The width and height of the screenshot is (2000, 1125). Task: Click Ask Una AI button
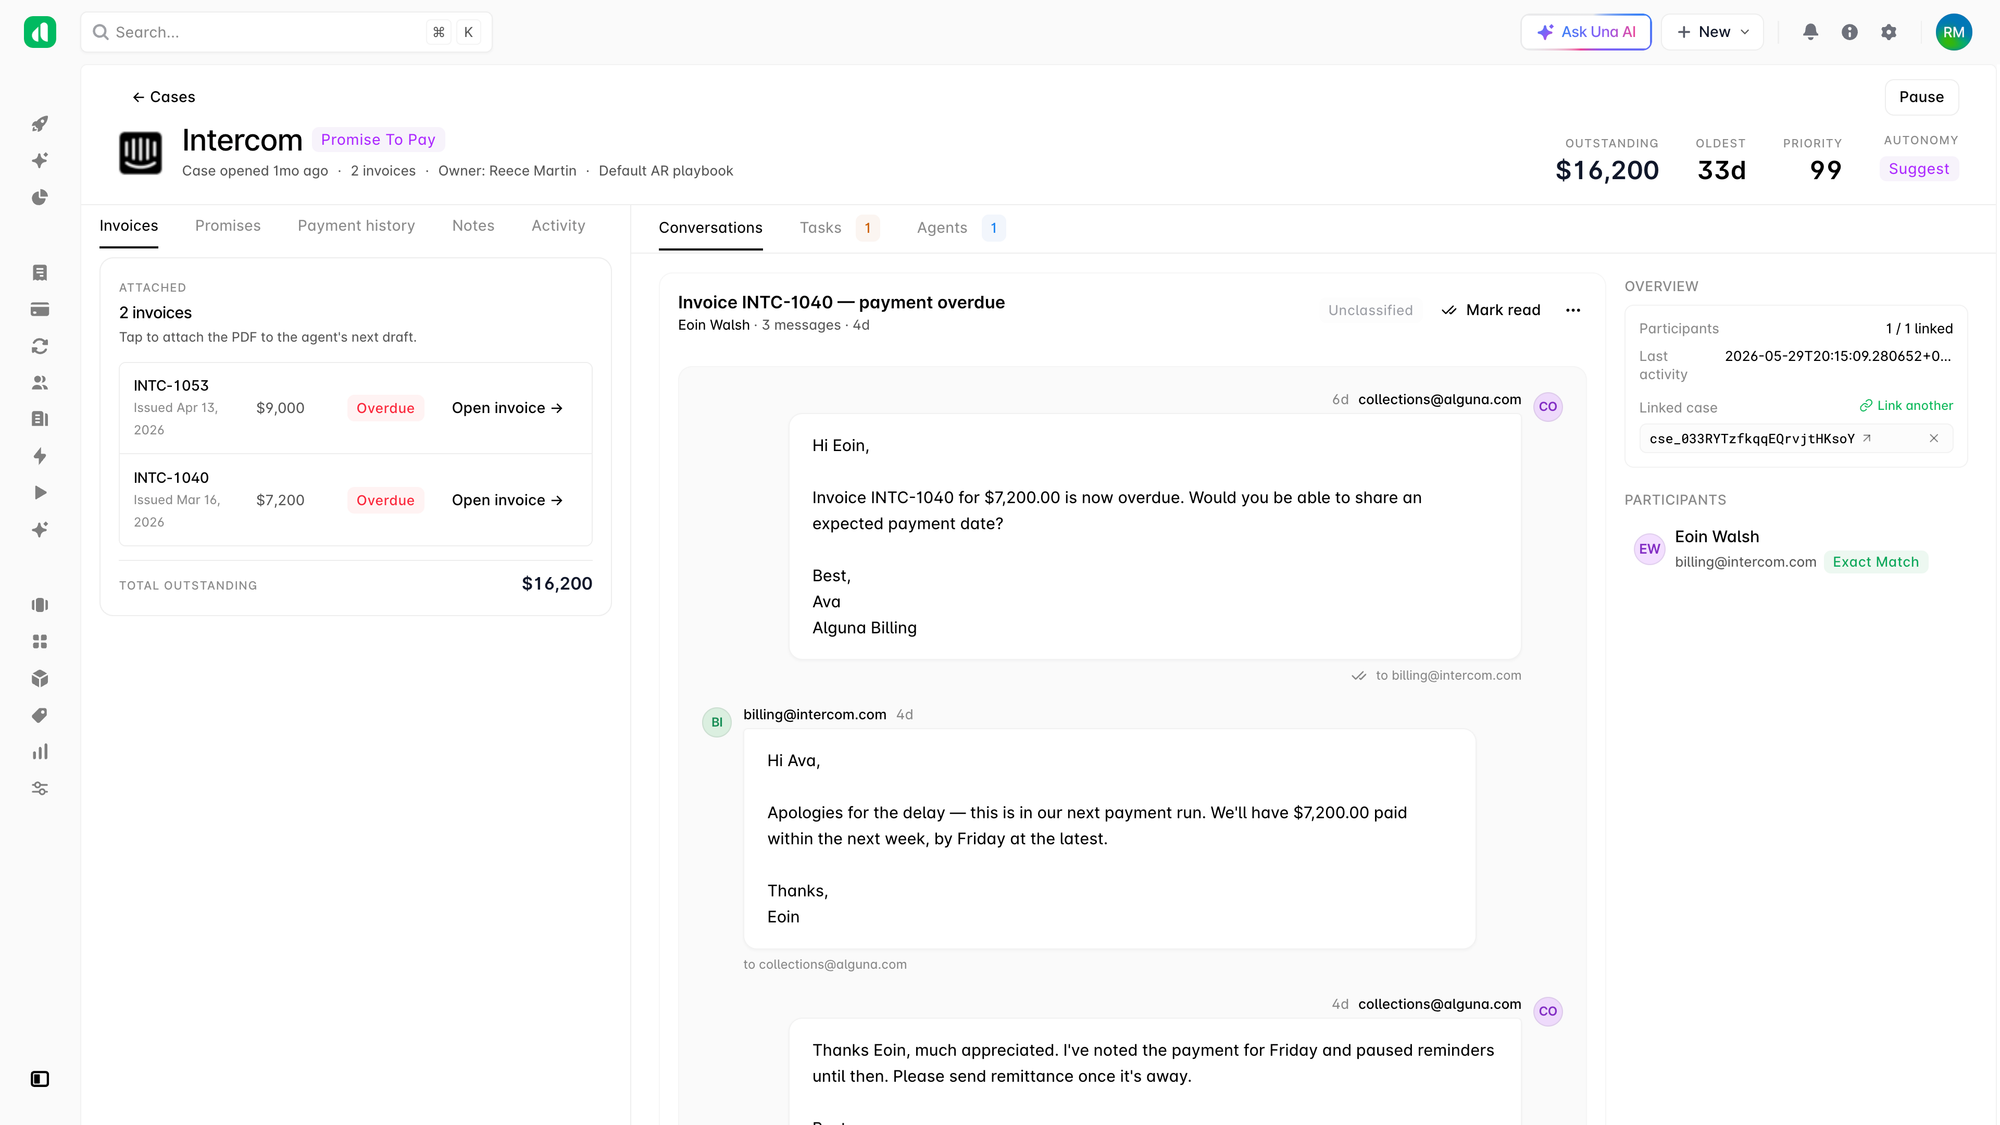point(1586,32)
